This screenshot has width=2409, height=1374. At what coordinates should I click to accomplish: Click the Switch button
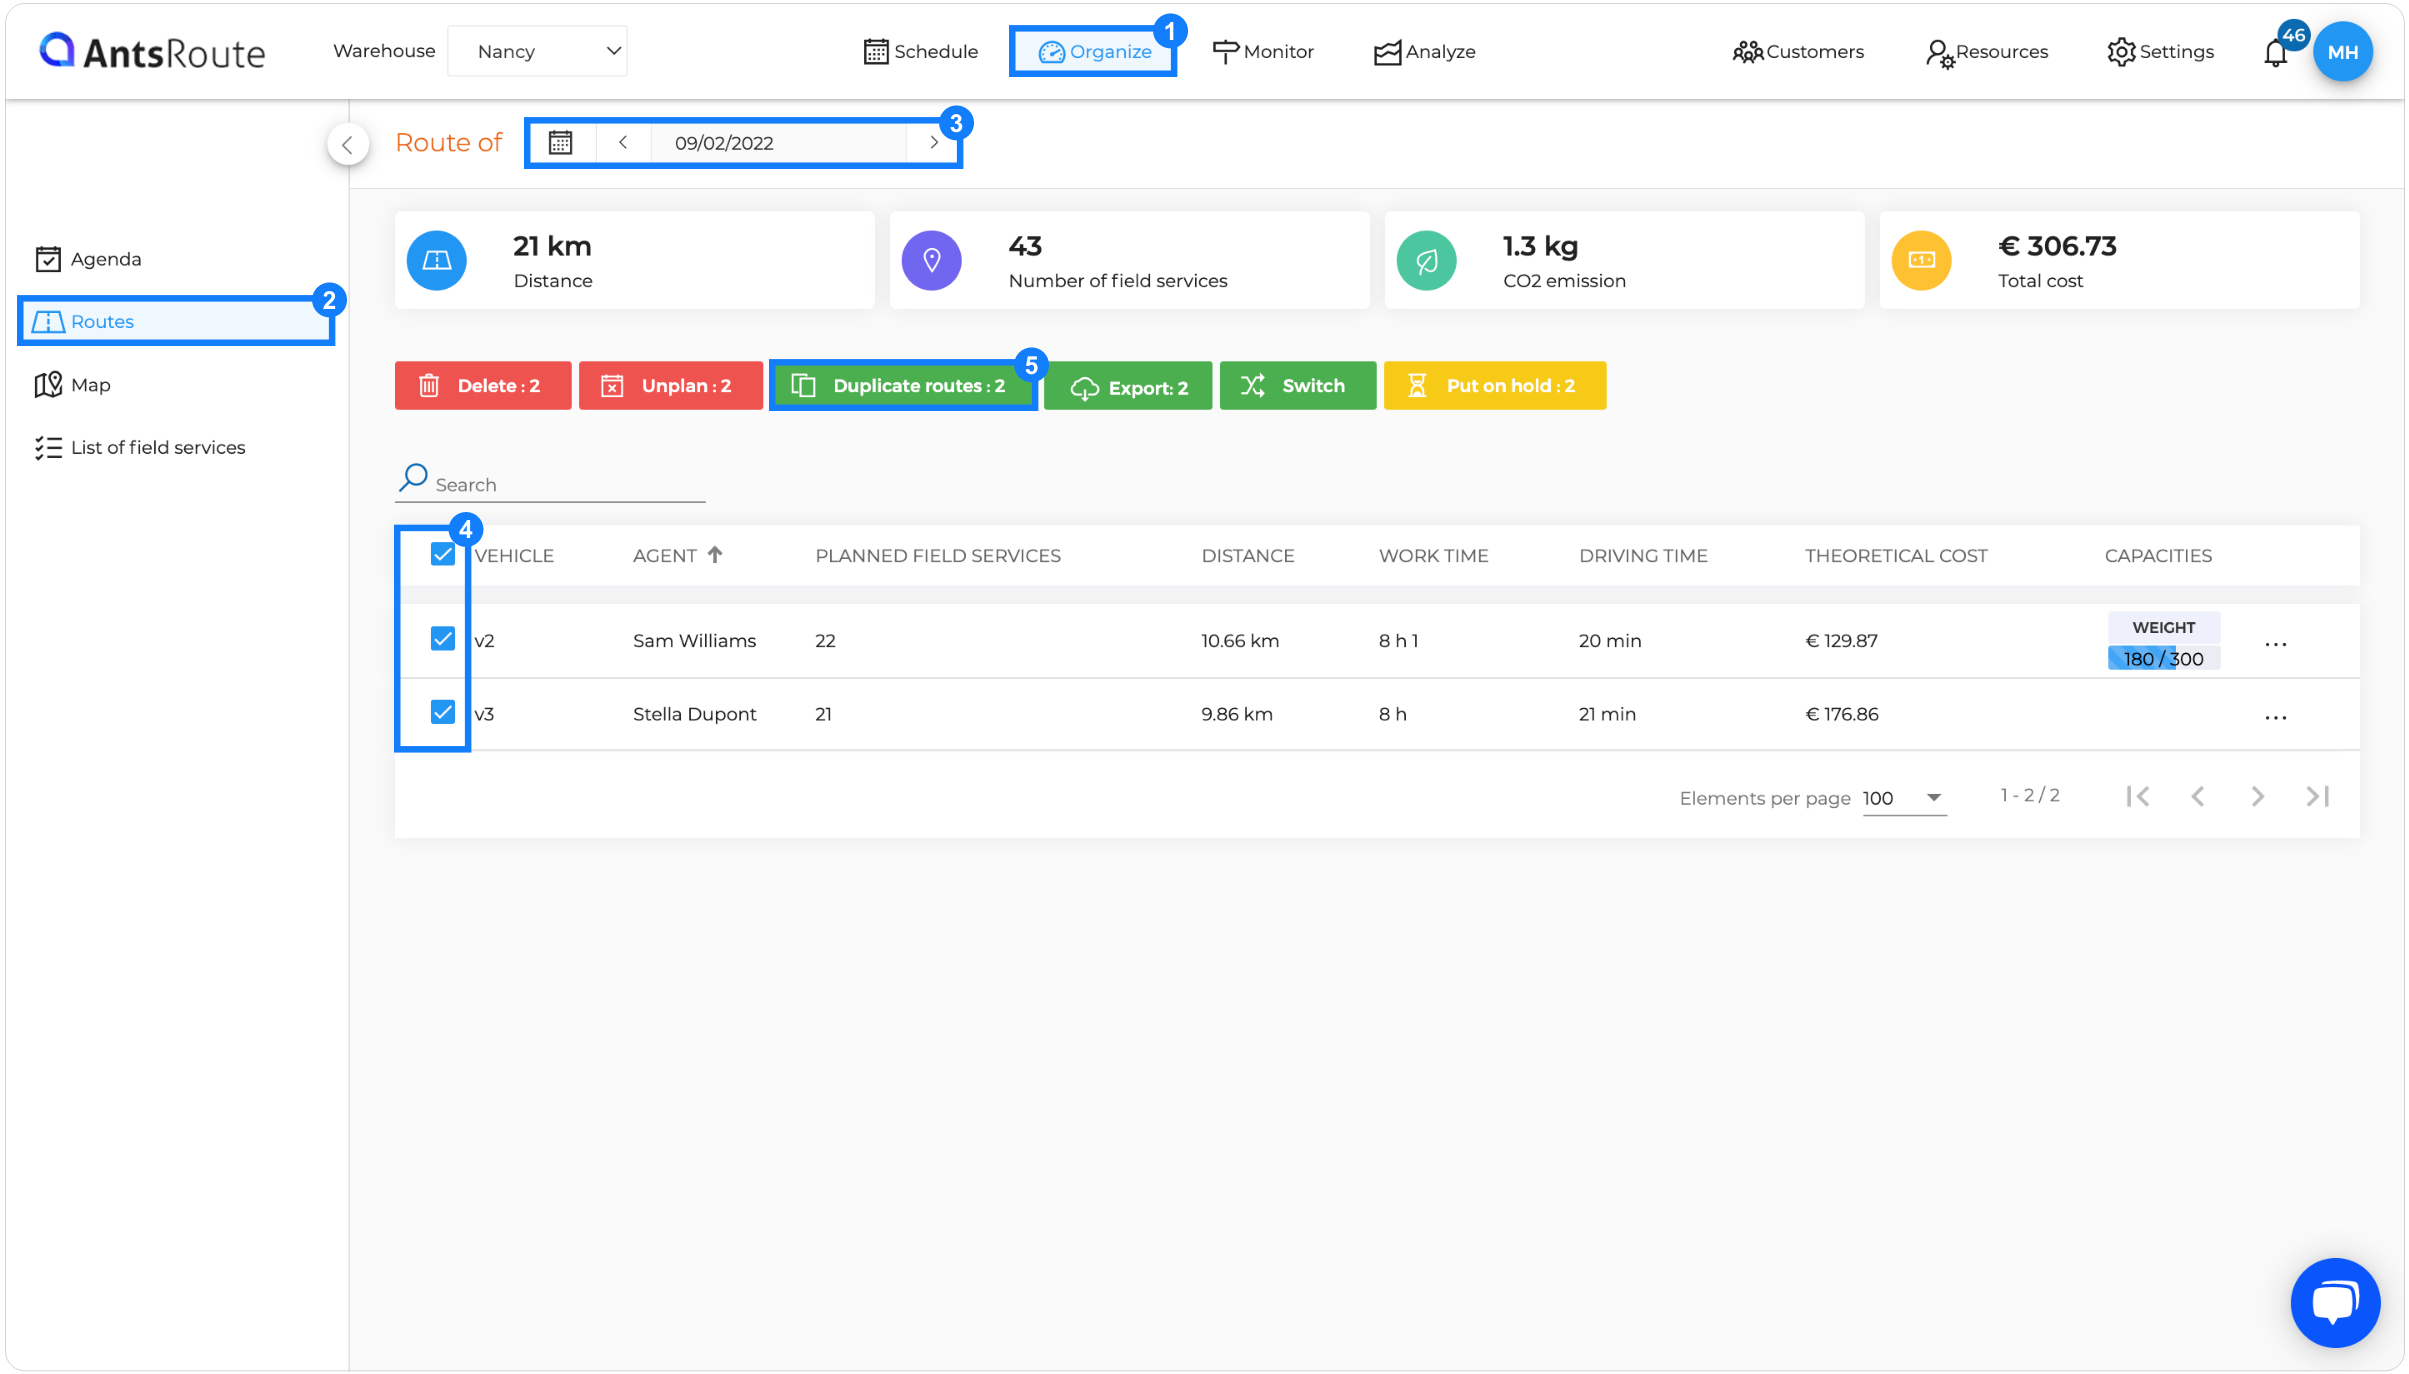[x=1298, y=386]
